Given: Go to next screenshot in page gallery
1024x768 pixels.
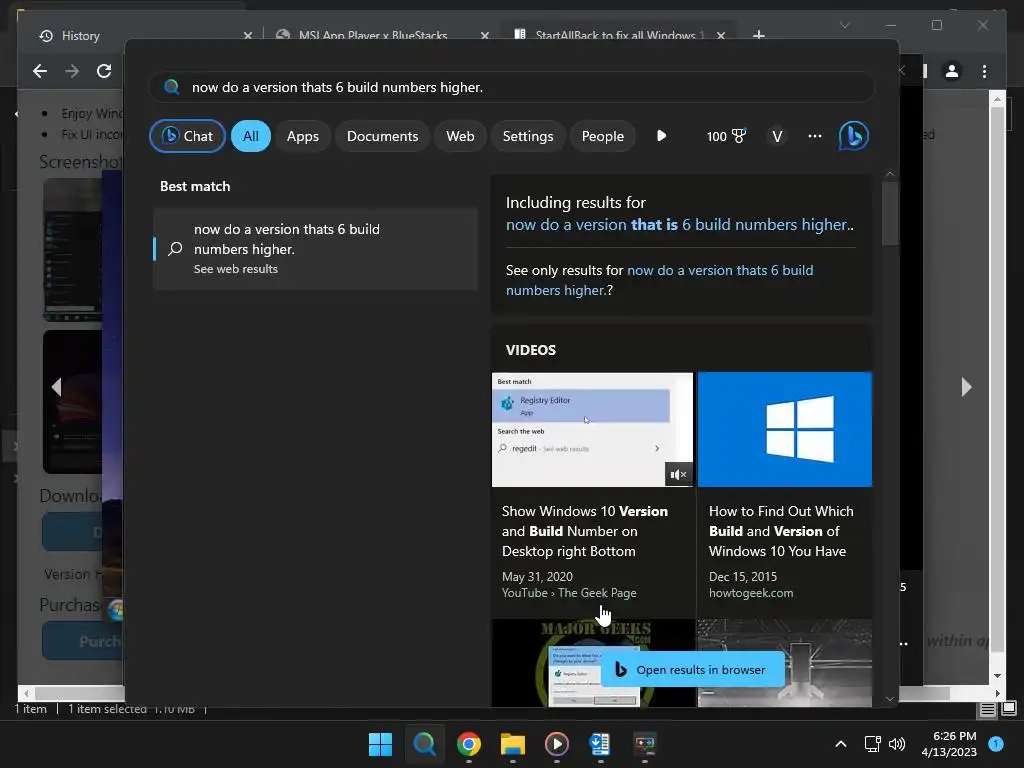Looking at the screenshot, I should [967, 387].
